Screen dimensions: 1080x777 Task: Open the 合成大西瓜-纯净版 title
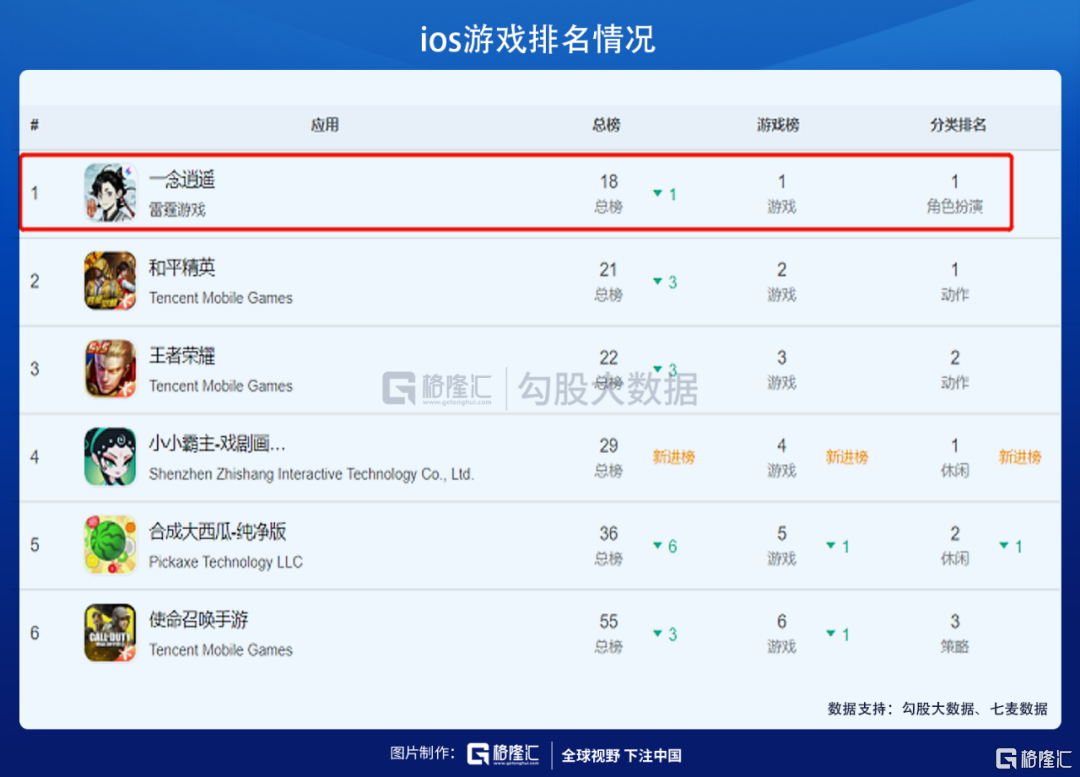[x=218, y=532]
